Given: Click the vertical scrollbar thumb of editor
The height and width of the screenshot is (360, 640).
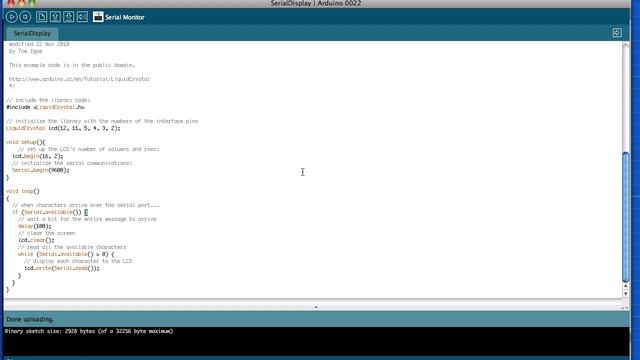Looking at the screenshot, I should (625, 217).
